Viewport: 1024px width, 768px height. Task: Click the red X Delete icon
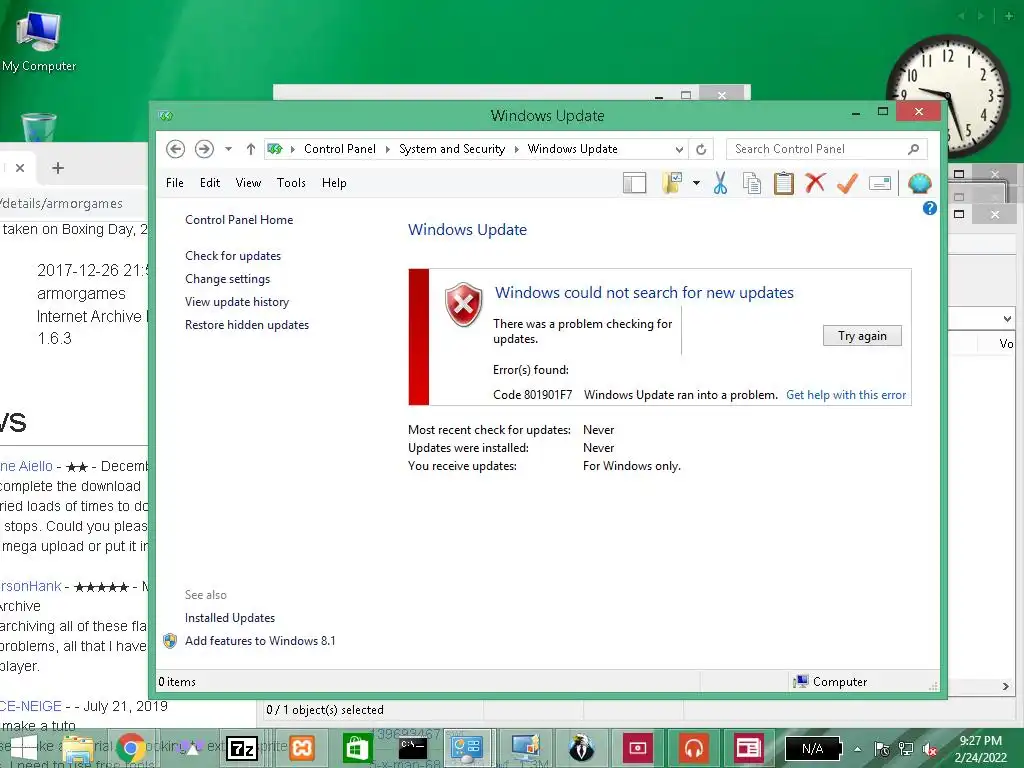(815, 183)
